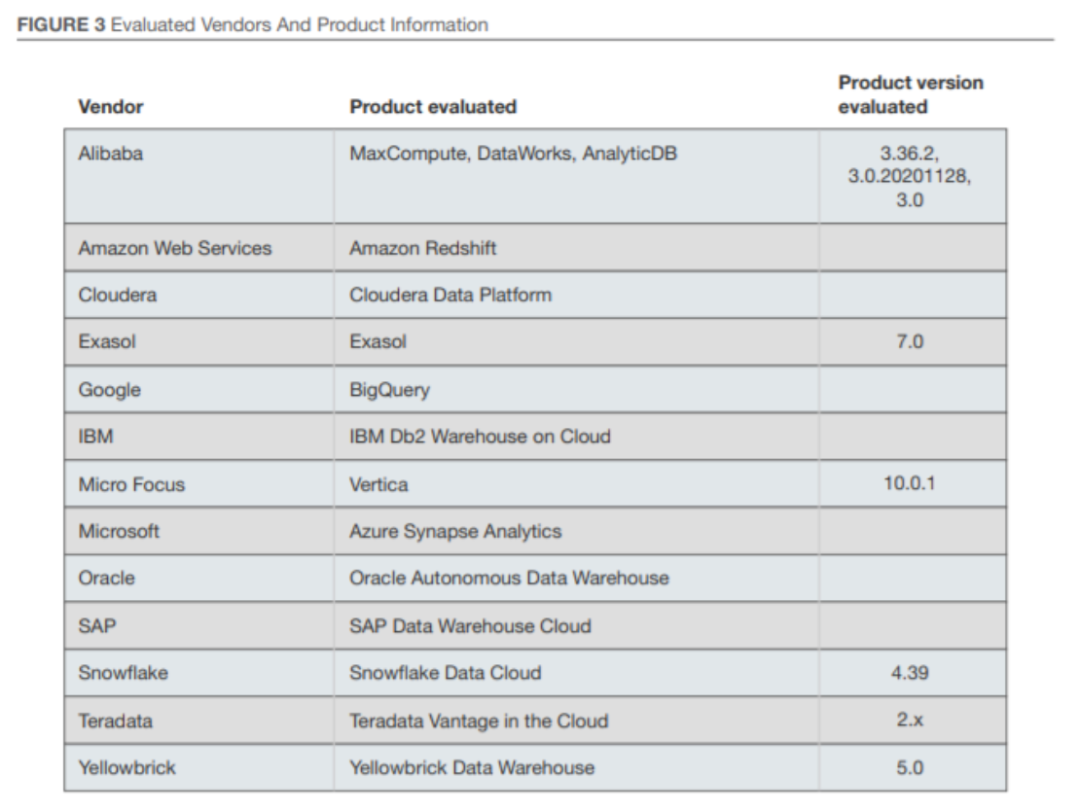This screenshot has width=1080, height=811.
Task: Select the Cloudera Data Platform cell
Action: coord(450,295)
